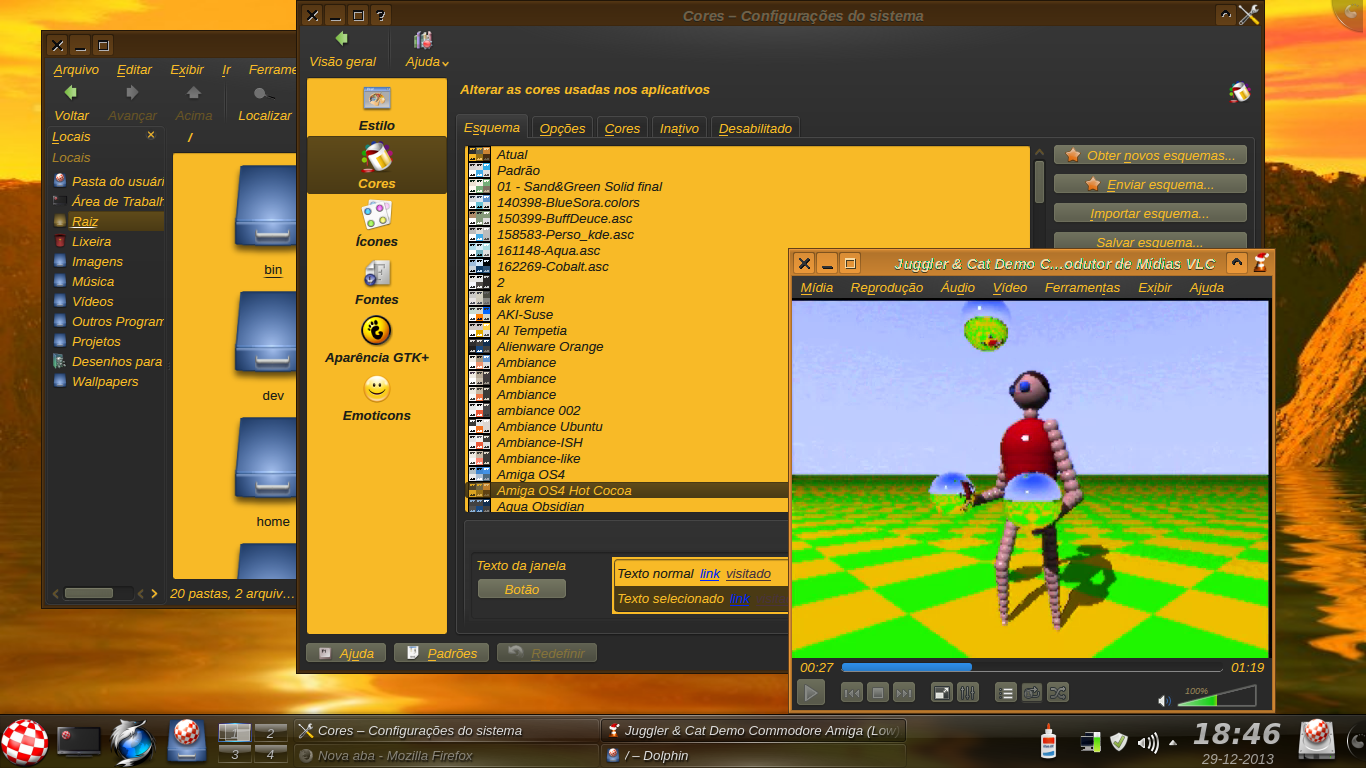Screen dimensions: 1366x768
Task: Switch to the Cores tab
Action: 622,128
